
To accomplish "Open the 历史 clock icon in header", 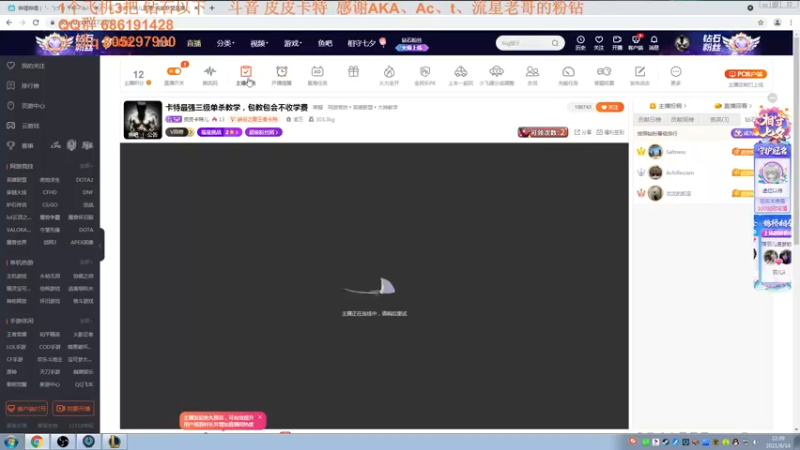I will click(x=581, y=40).
